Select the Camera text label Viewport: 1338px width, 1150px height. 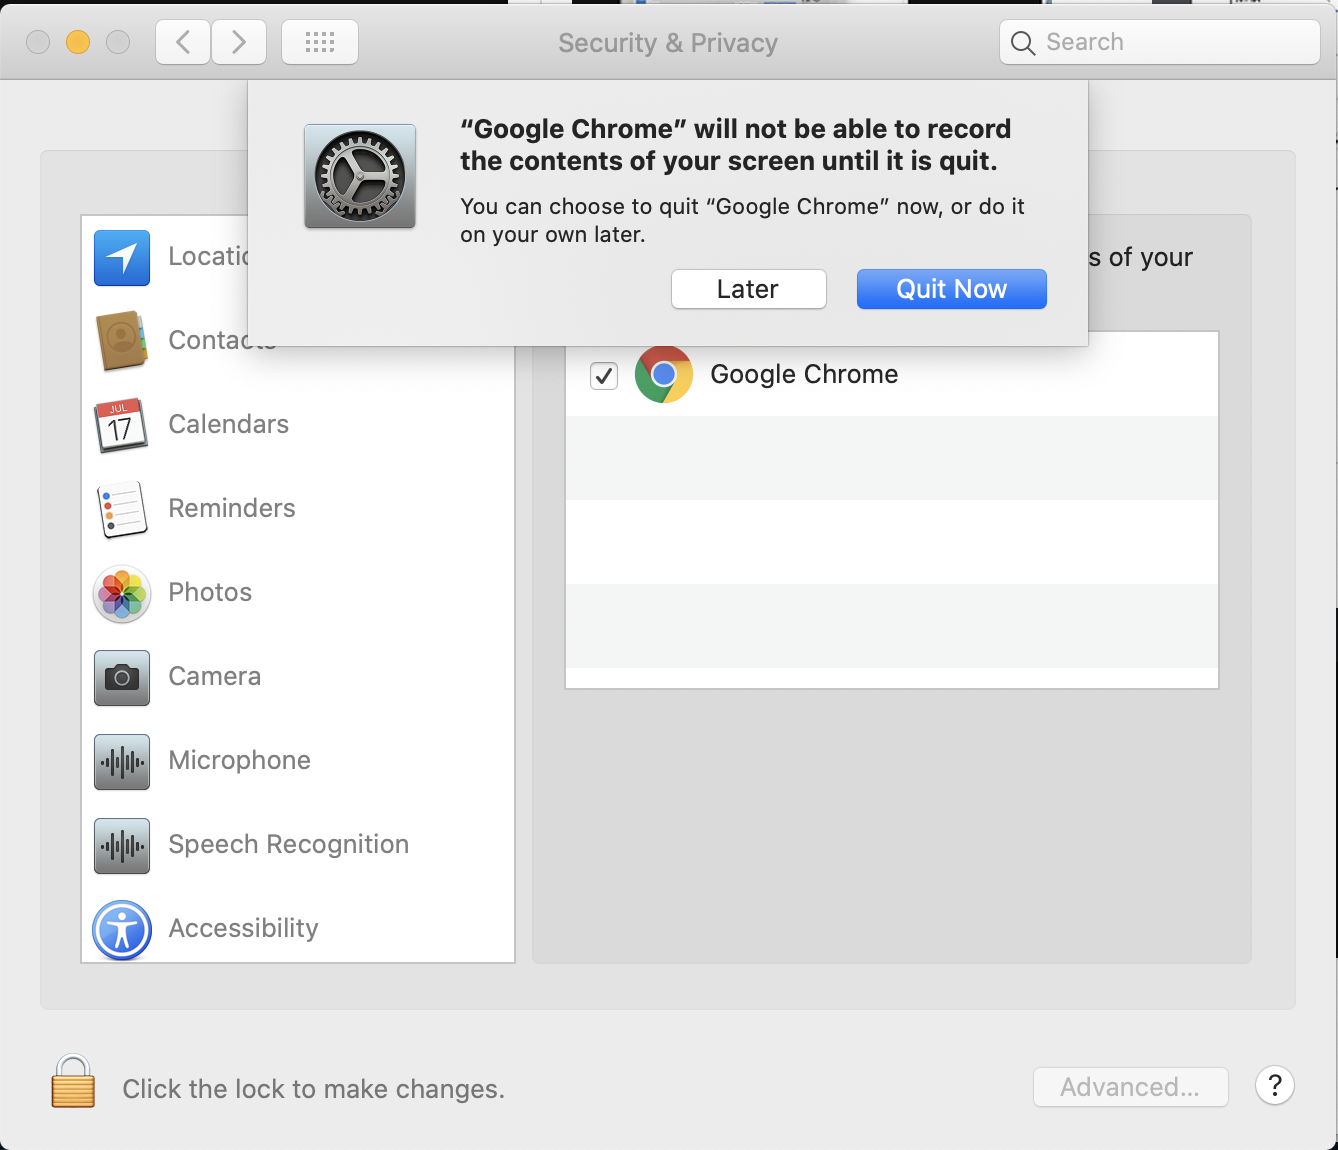pos(215,676)
